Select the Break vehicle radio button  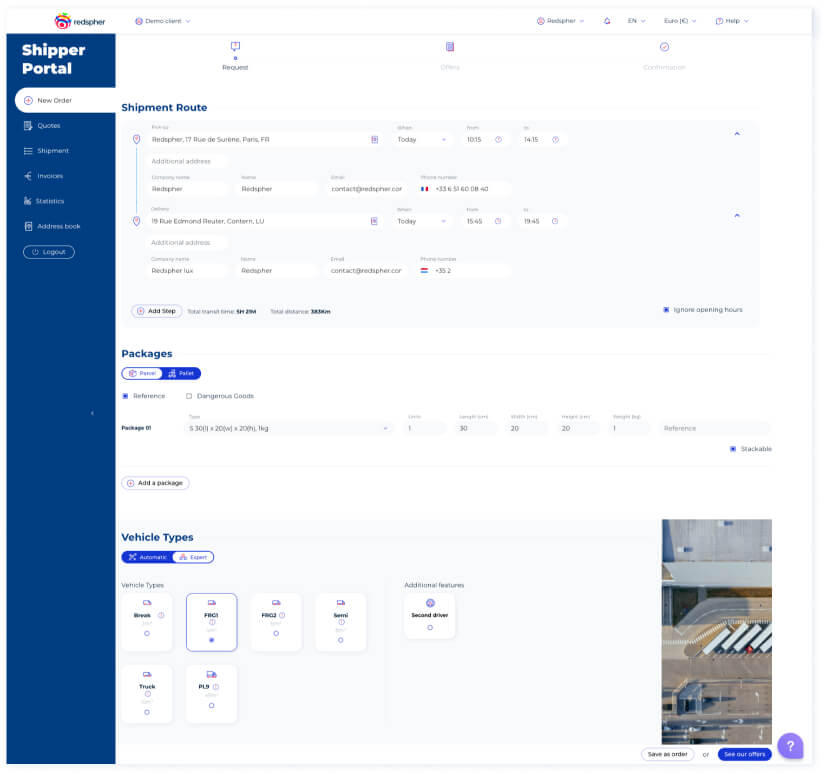[147, 634]
